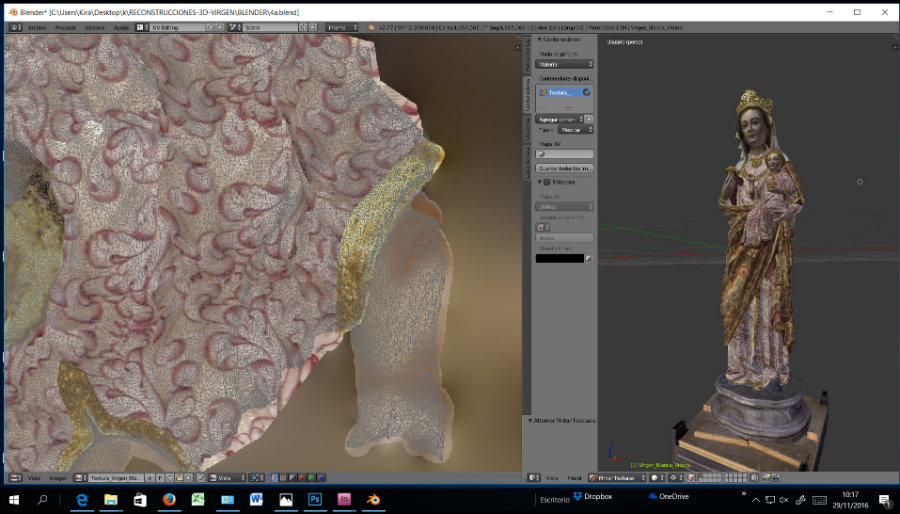
Task: Open the Ayuda menu
Action: 121,28
